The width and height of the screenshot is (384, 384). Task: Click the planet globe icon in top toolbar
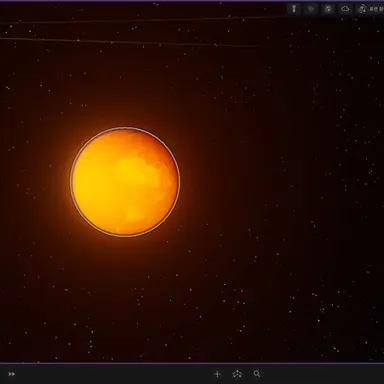coord(328,9)
